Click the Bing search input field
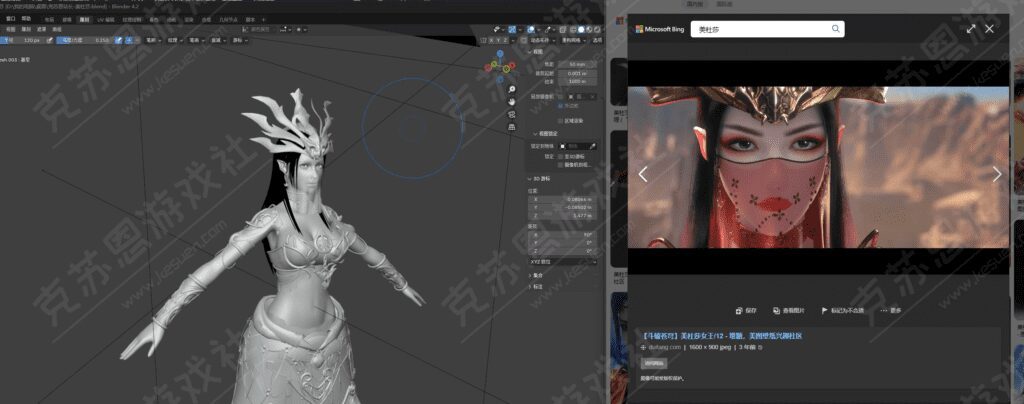This screenshot has height=404, width=1024. 760,30
